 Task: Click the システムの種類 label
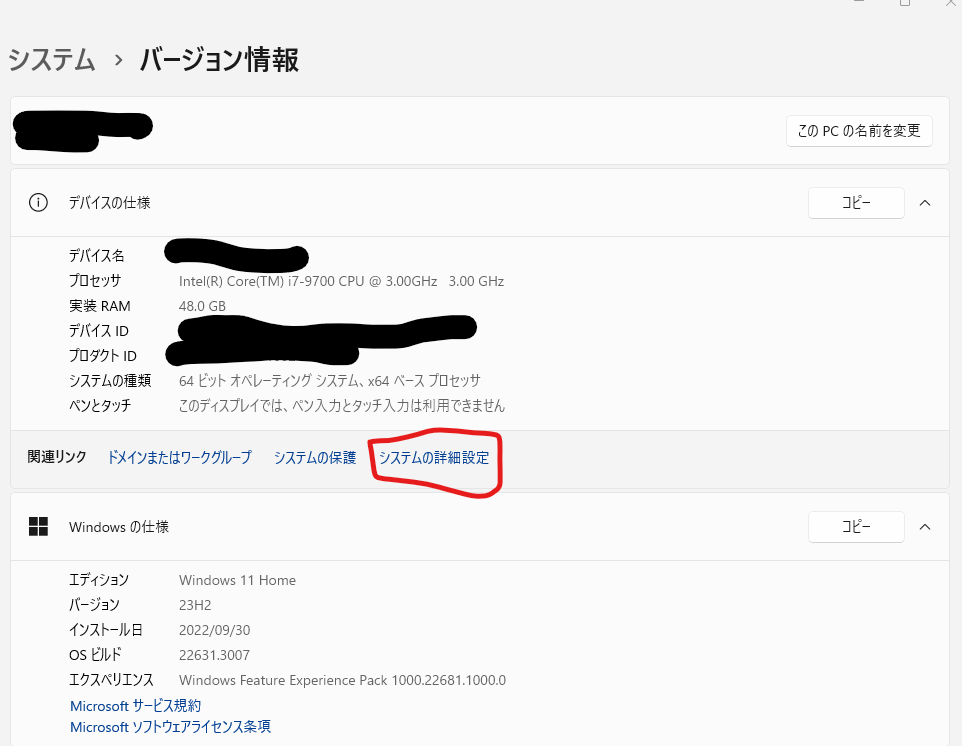[x=110, y=380]
